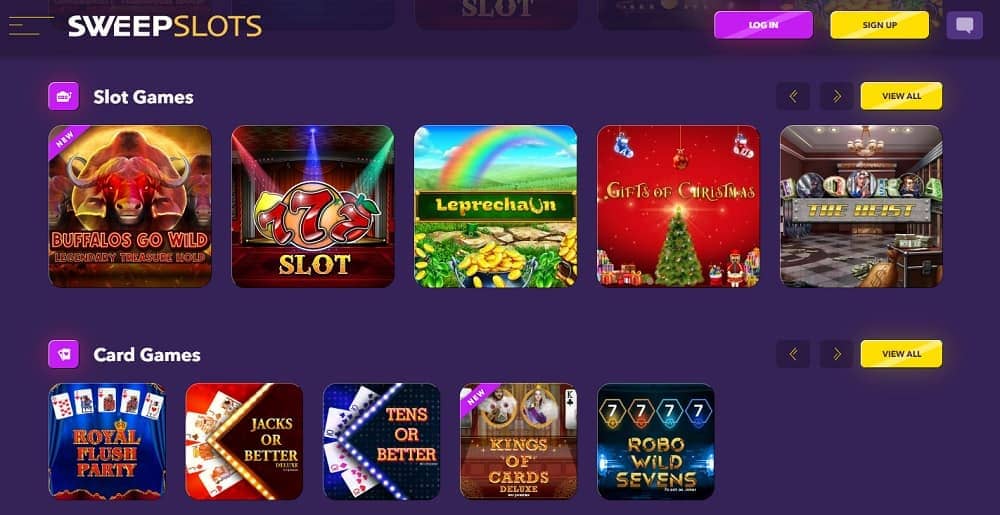Launch Buffalos Go Wild game
Viewport: 1000px width, 515px height.
130,207
